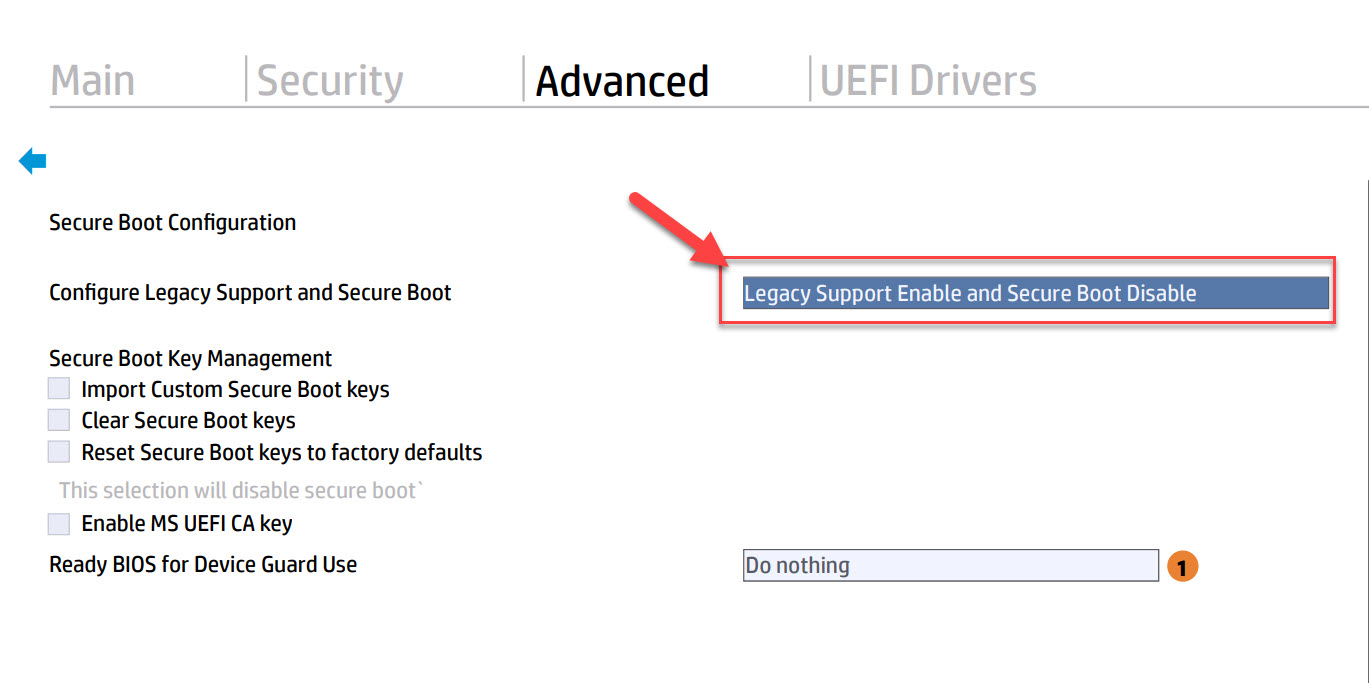Click the Ready BIOS for Device Guard Use label
This screenshot has width=1369, height=683.
point(203,564)
